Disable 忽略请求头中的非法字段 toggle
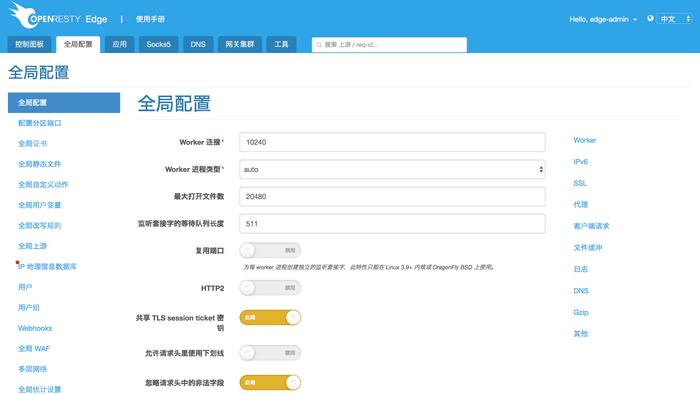 pos(270,382)
